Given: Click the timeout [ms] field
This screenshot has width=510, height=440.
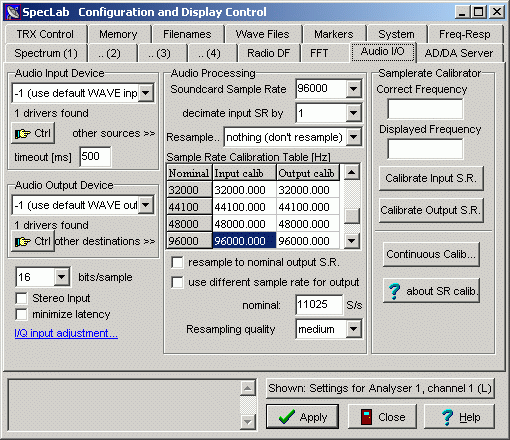Looking at the screenshot, I should [x=95, y=156].
